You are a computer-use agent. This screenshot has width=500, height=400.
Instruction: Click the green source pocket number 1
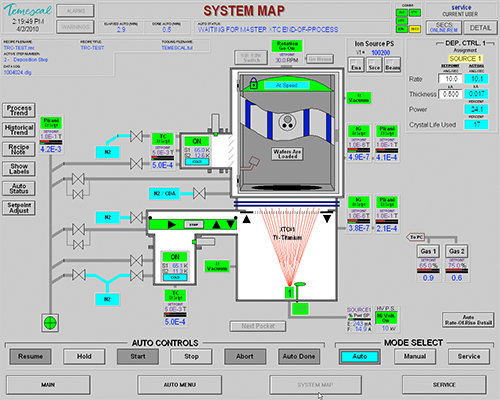coord(289,292)
